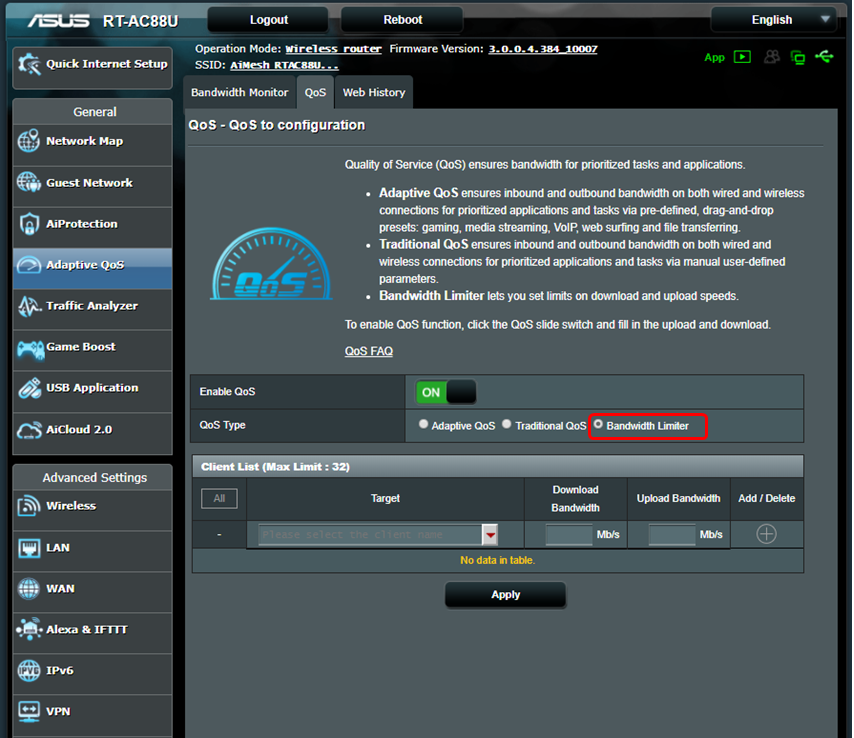The height and width of the screenshot is (738, 854).
Task: Open USB Application icon
Action: tap(29, 388)
